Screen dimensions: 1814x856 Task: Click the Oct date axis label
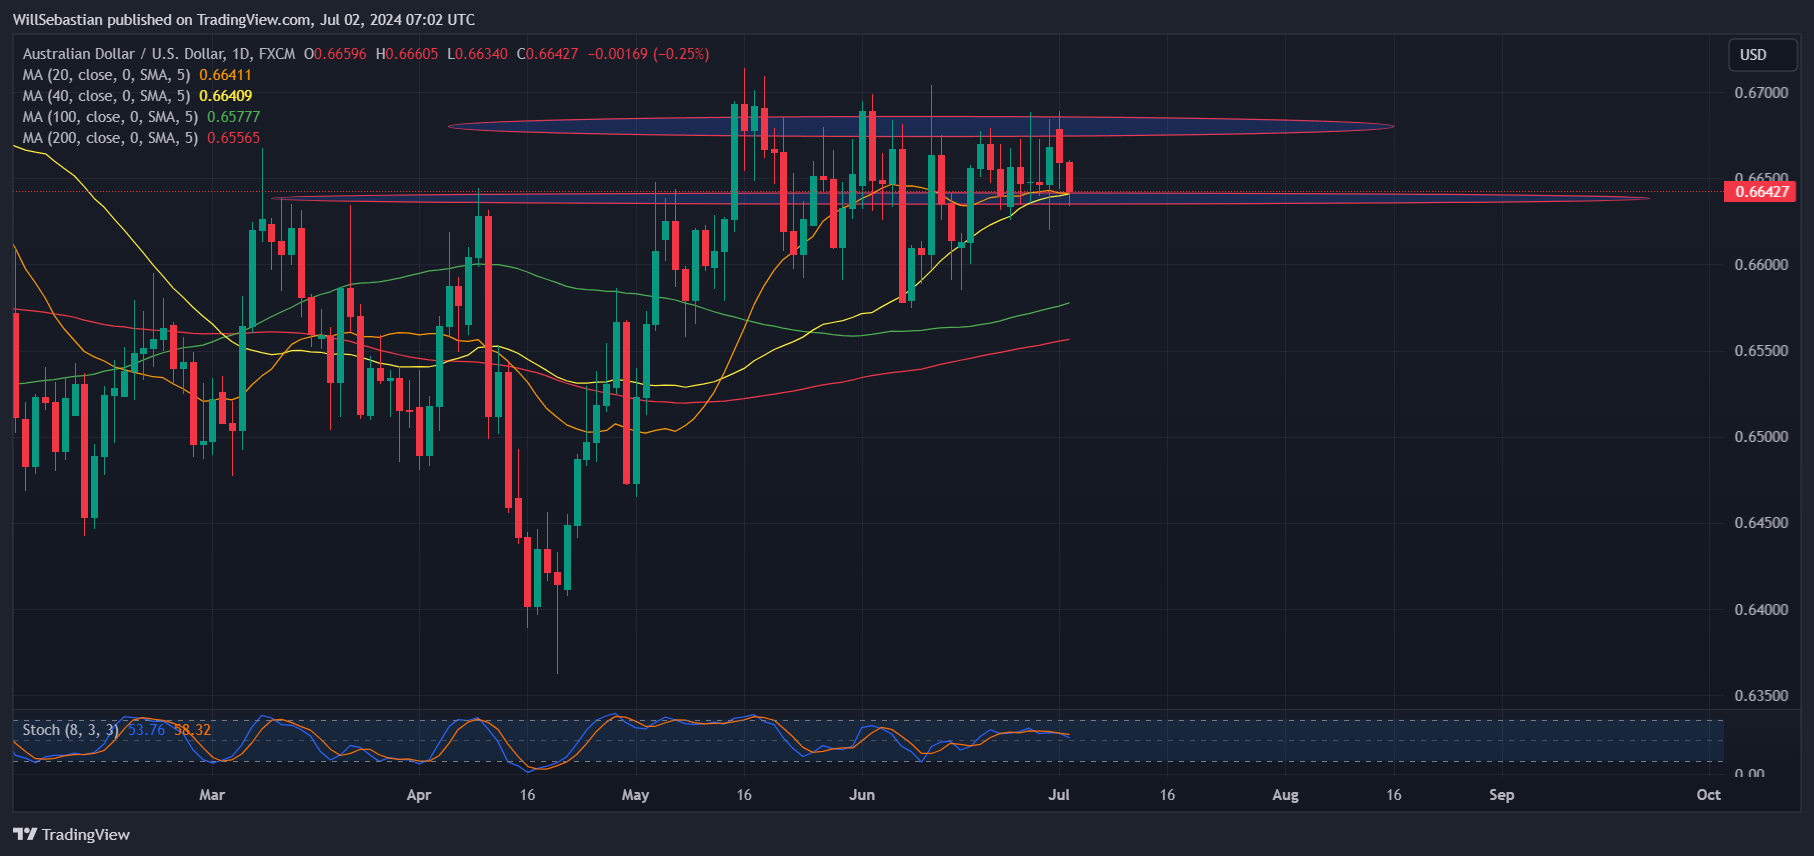point(1709,795)
